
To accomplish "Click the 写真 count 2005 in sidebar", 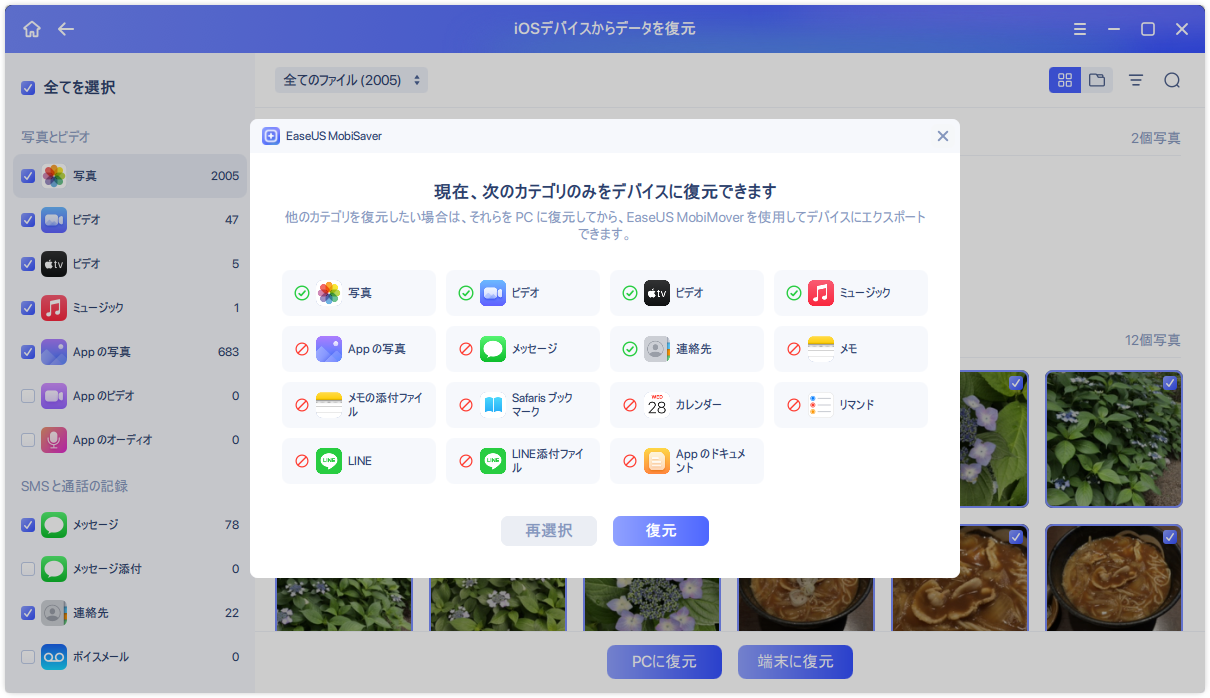I will click(225, 176).
